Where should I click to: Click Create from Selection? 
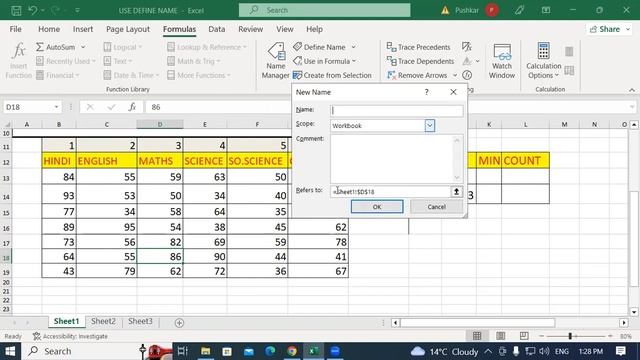click(x=332, y=75)
